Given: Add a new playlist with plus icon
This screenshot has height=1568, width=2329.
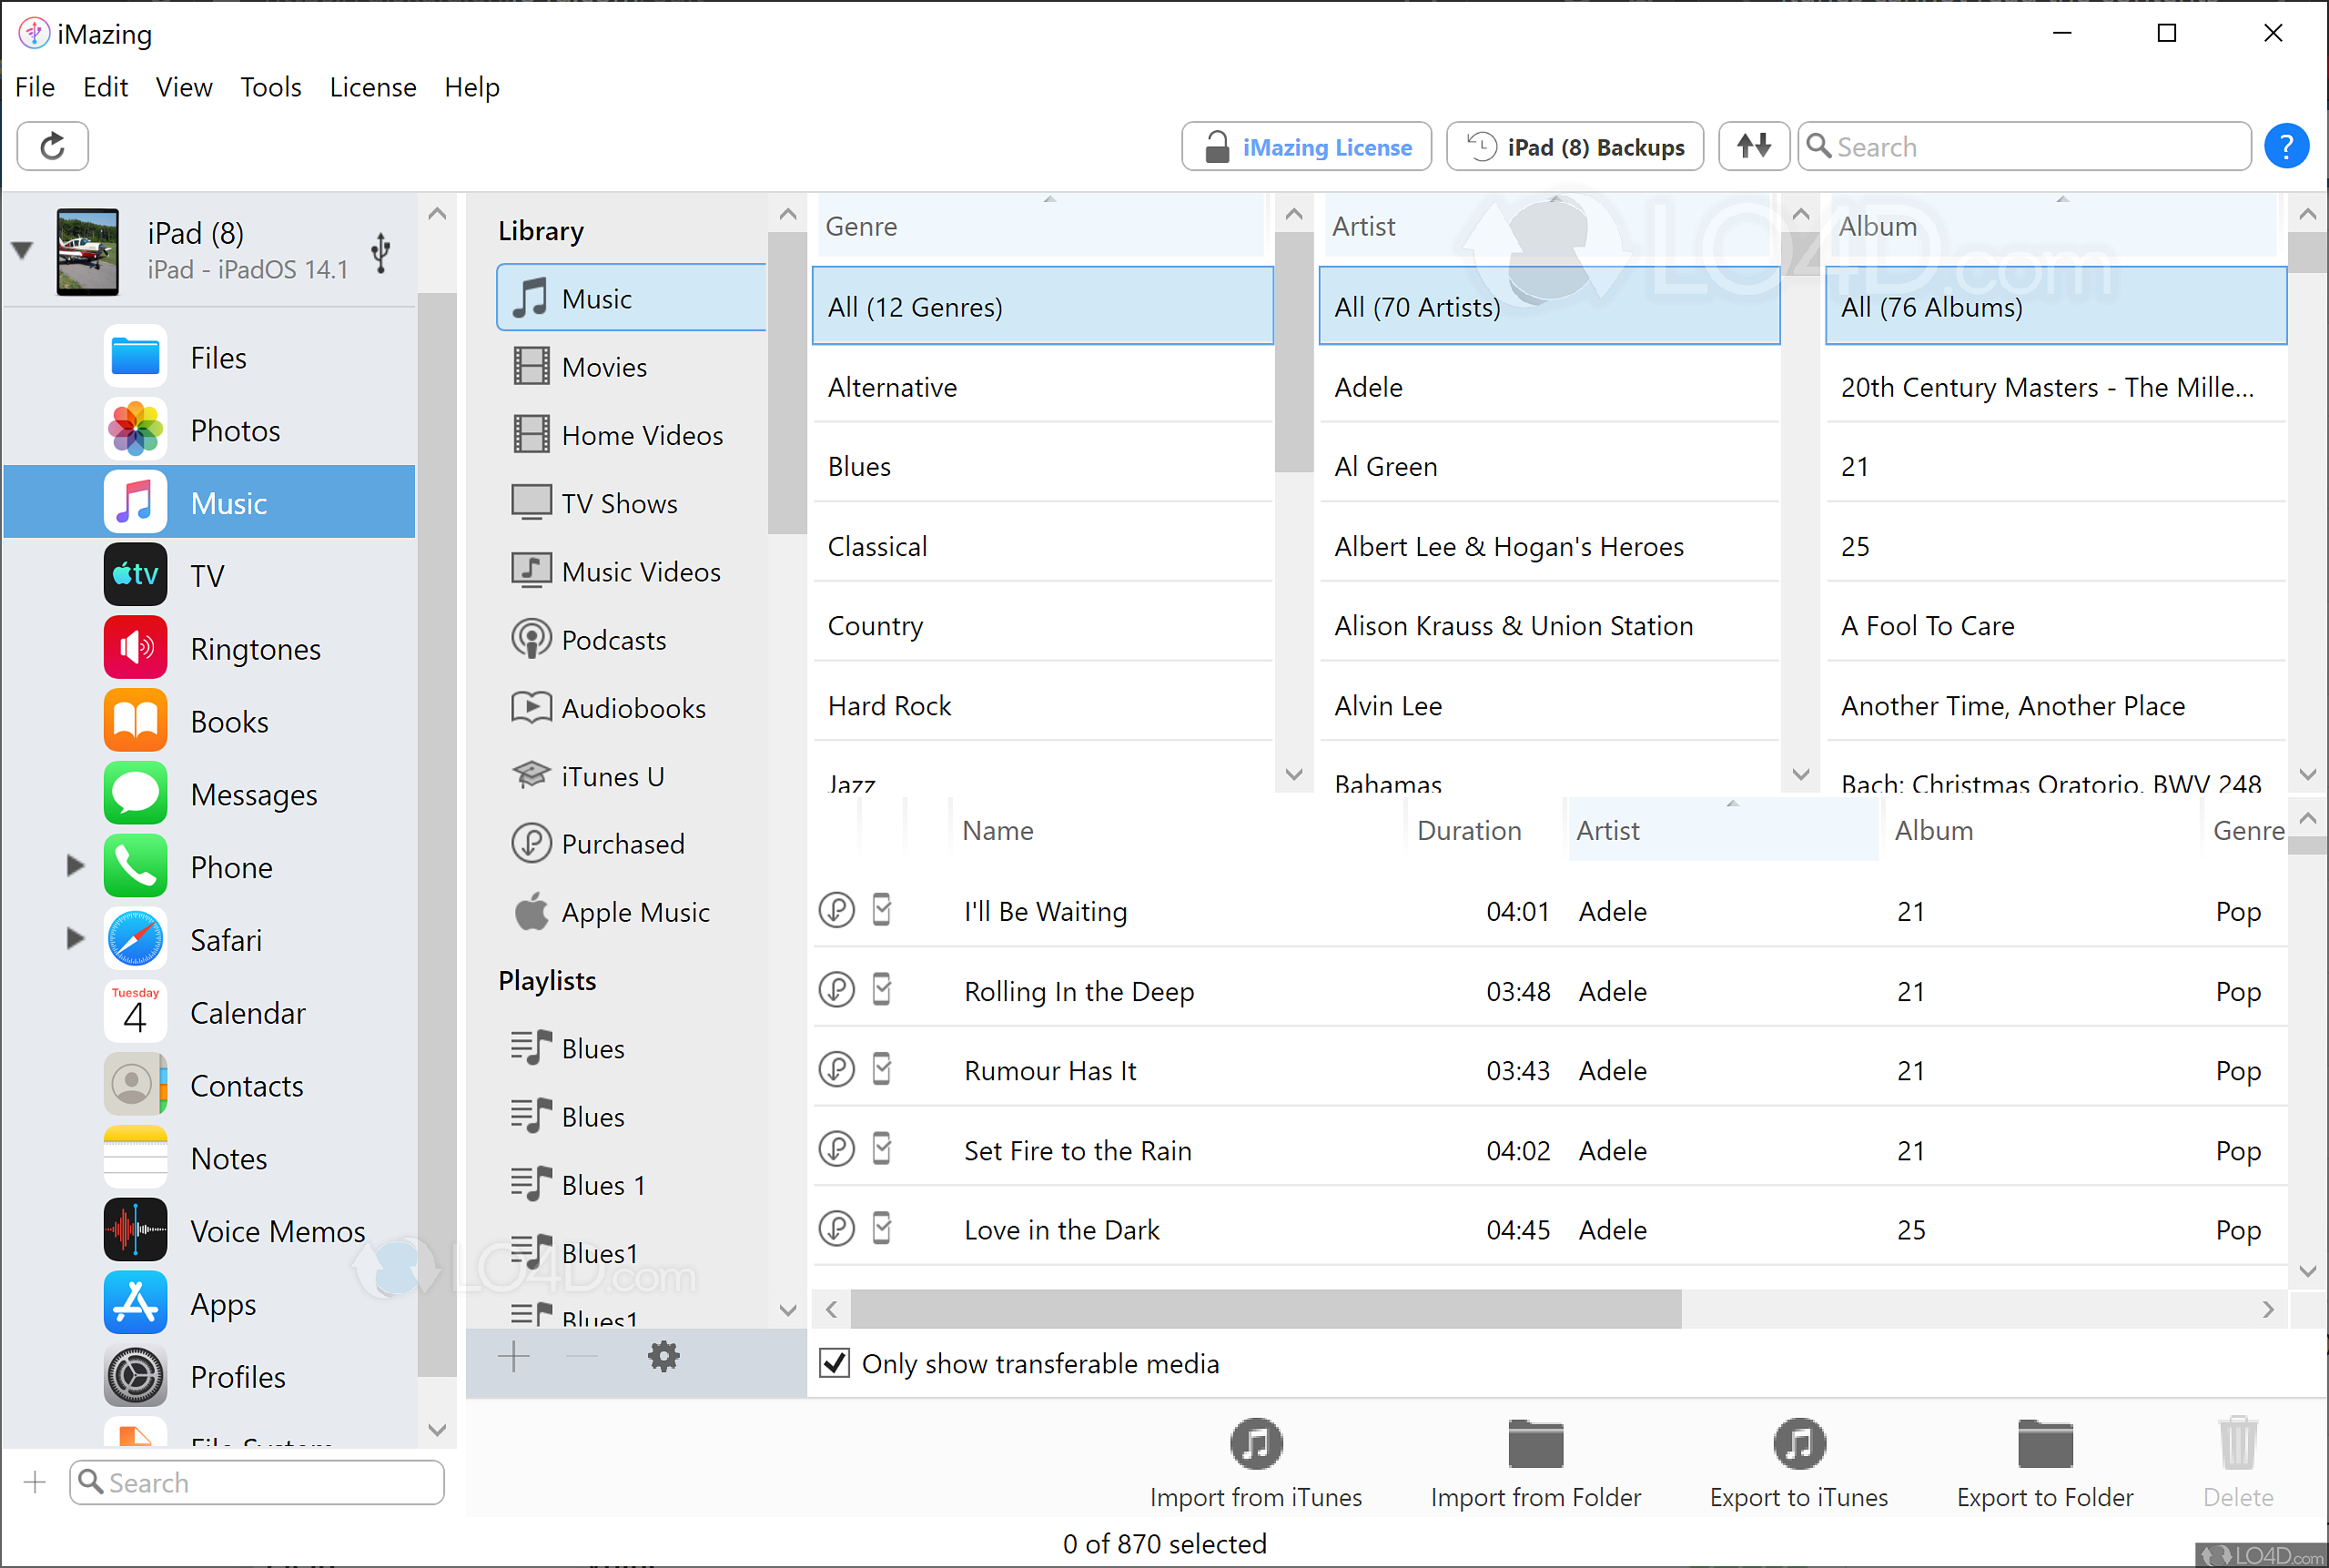Looking at the screenshot, I should (514, 1357).
